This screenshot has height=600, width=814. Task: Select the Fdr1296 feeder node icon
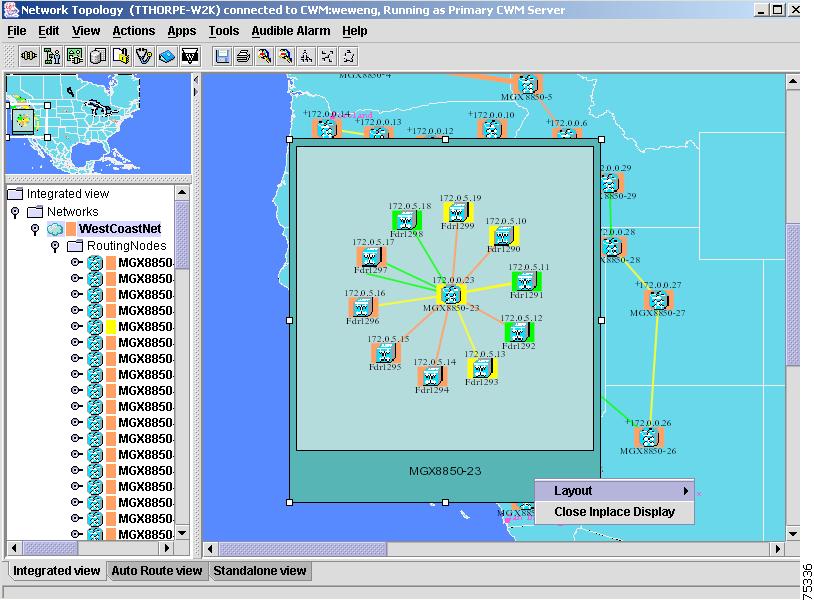pos(362,308)
